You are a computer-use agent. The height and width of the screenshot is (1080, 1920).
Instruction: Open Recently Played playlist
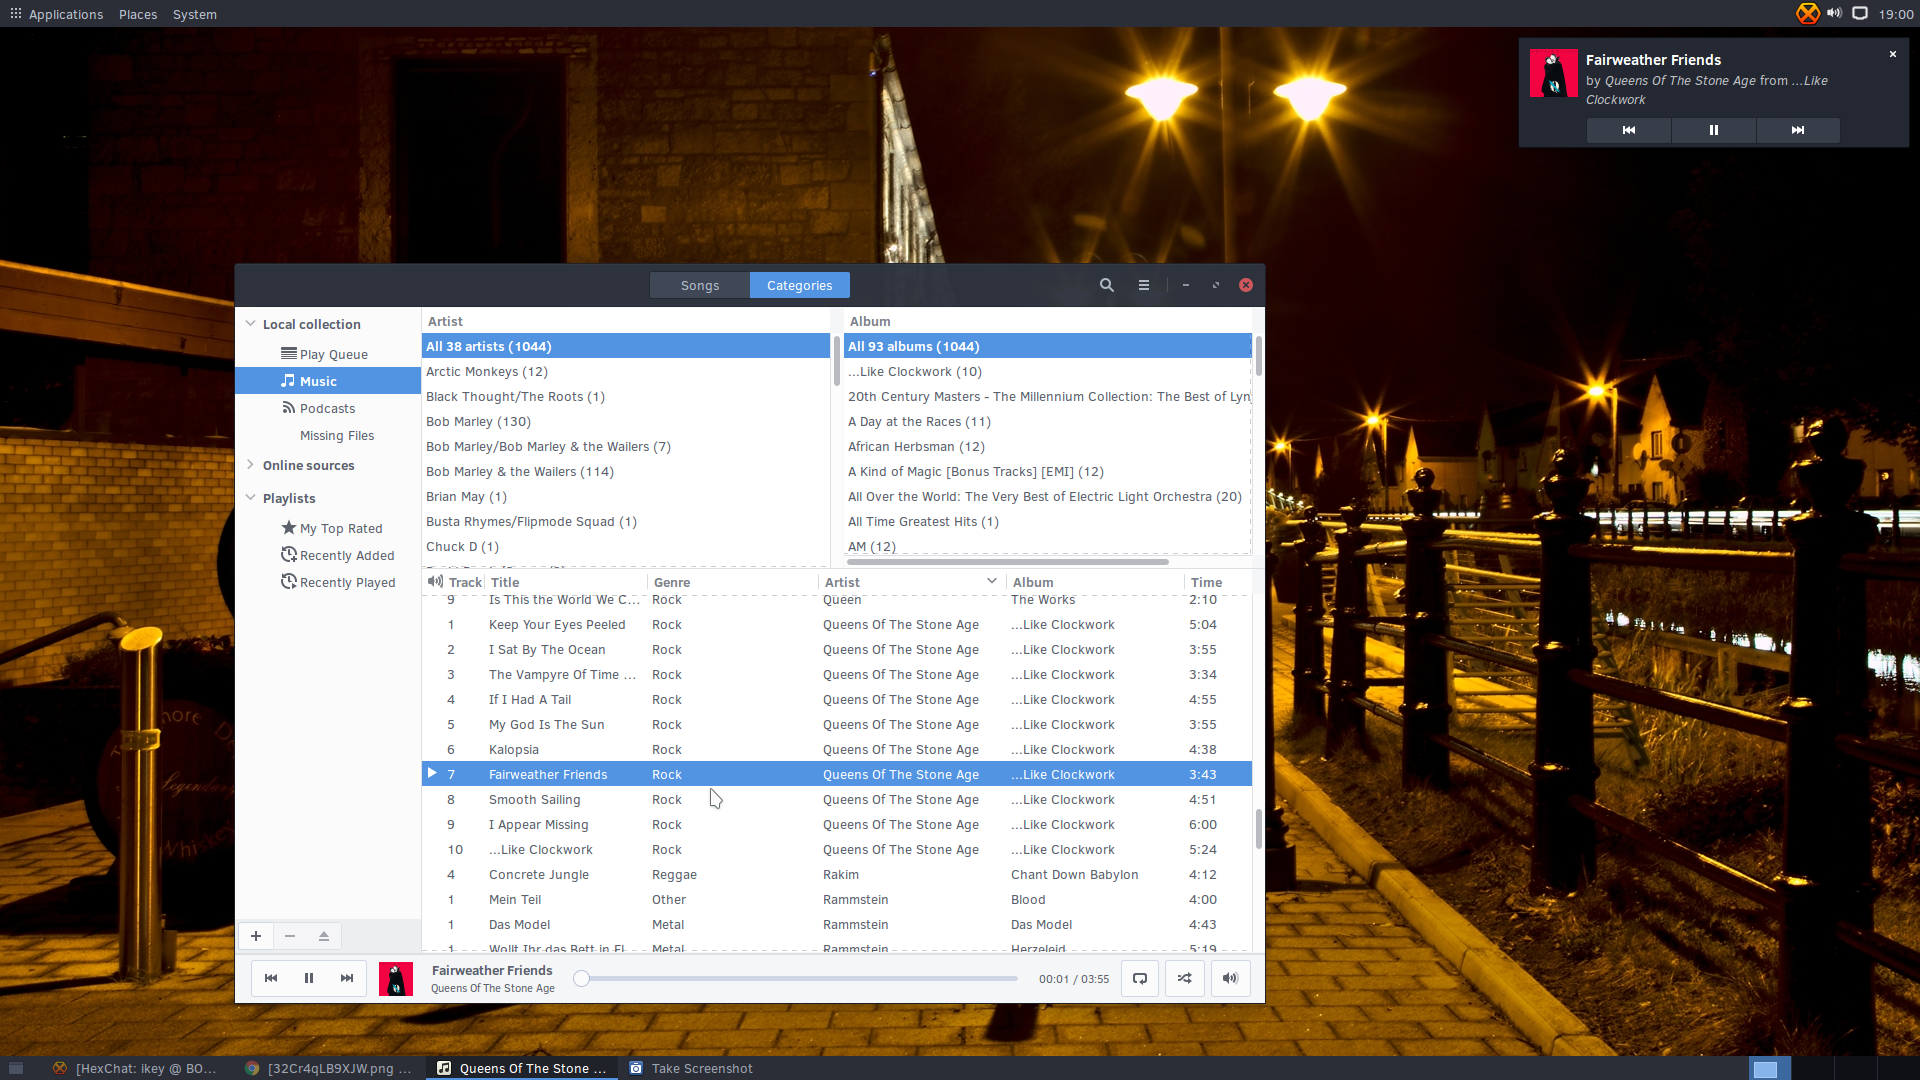pos(328,582)
